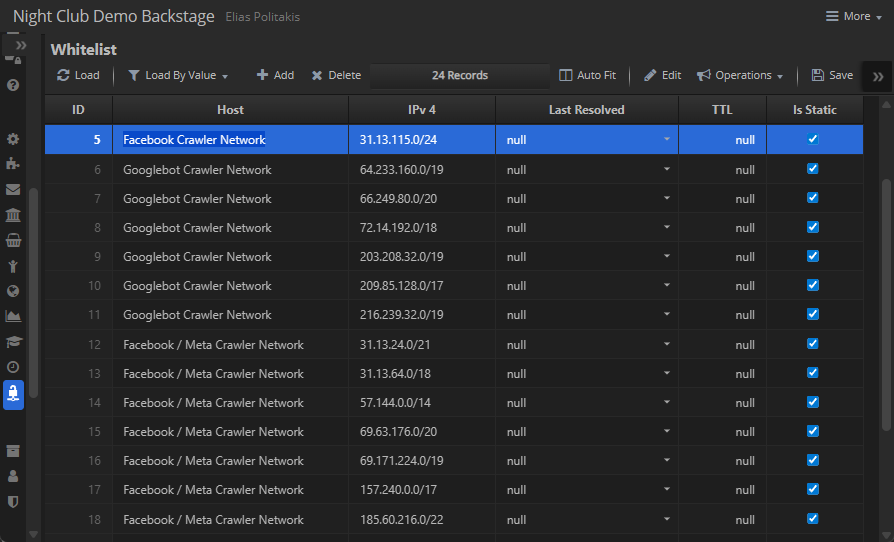Viewport: 894px width, 542px height.
Task: Click the help question mark sidebar icon
Action: click(13, 85)
